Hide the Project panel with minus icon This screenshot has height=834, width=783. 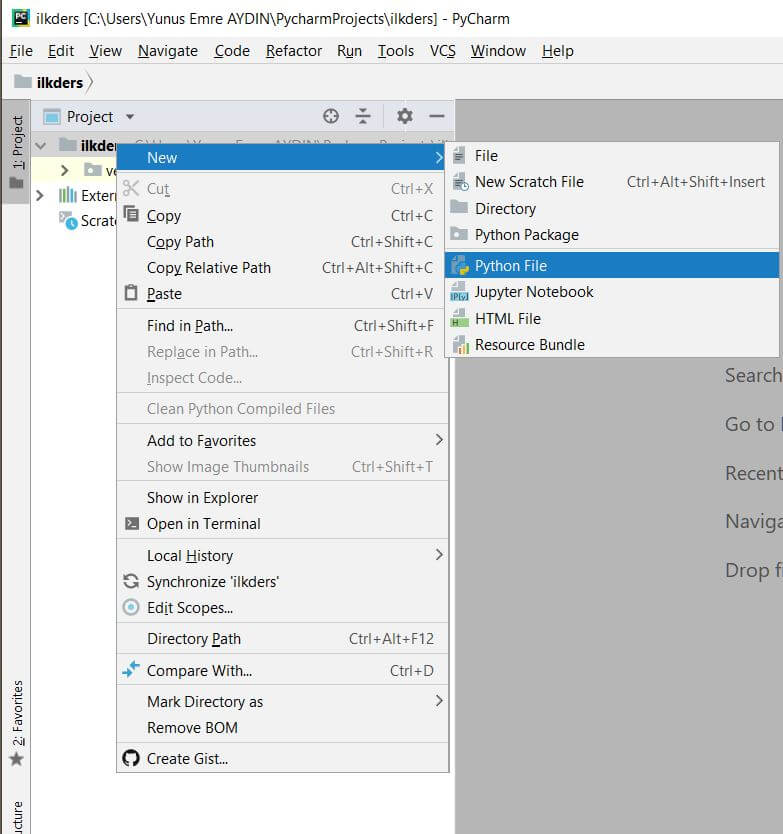[x=437, y=116]
